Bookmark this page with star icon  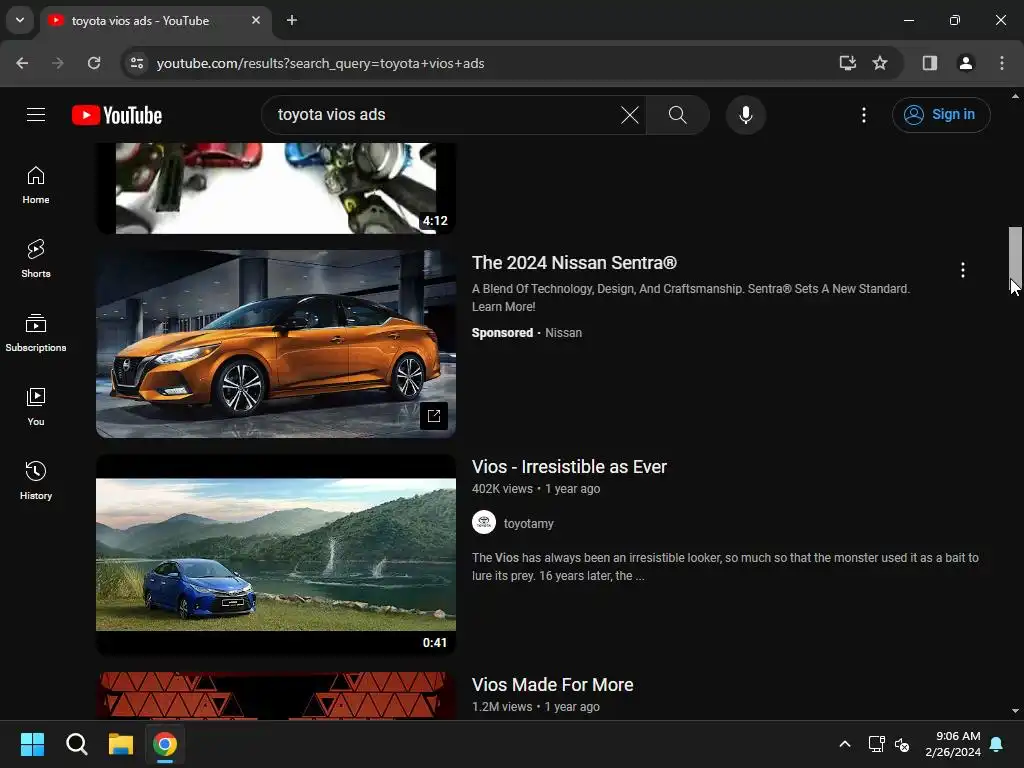880,63
